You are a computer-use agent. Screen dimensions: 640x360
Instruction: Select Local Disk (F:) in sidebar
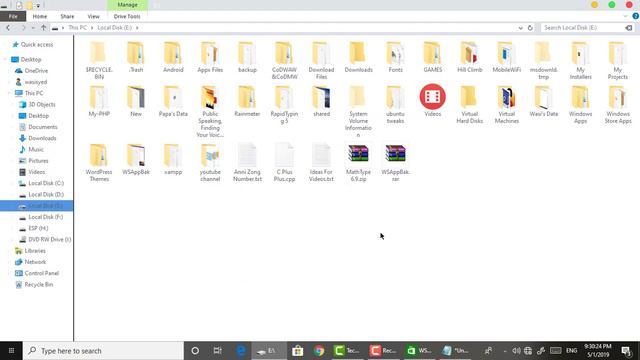pos(46,217)
